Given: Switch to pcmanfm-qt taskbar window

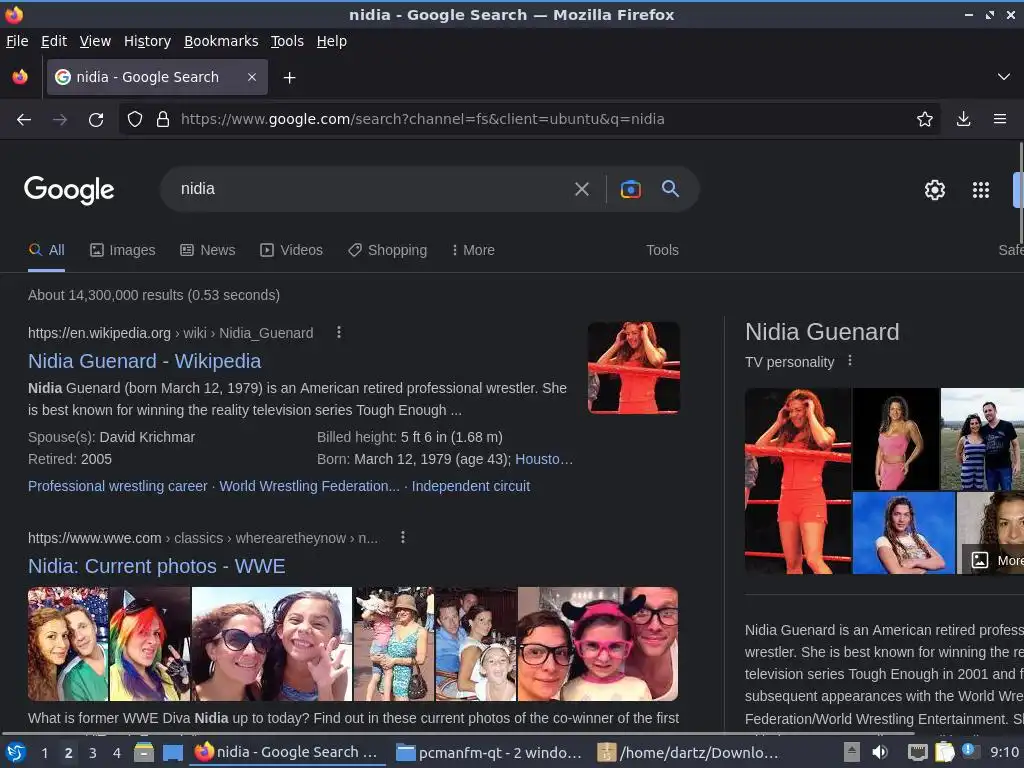Looking at the screenshot, I should 488,753.
